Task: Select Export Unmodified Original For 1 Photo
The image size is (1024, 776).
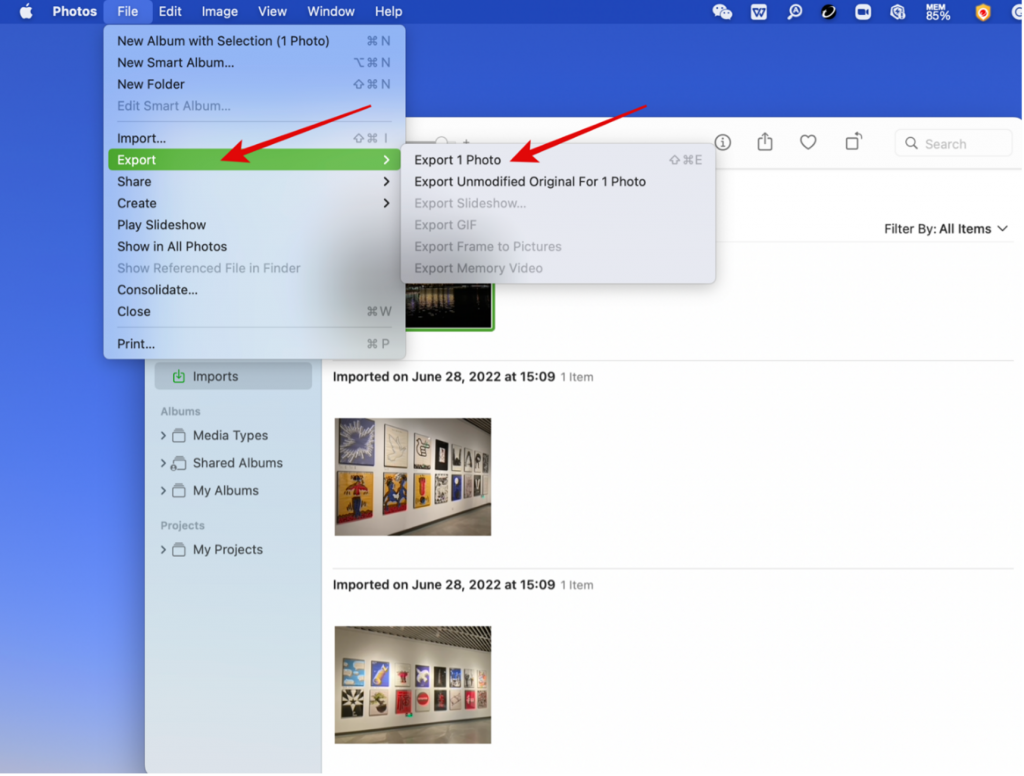Action: (530, 182)
